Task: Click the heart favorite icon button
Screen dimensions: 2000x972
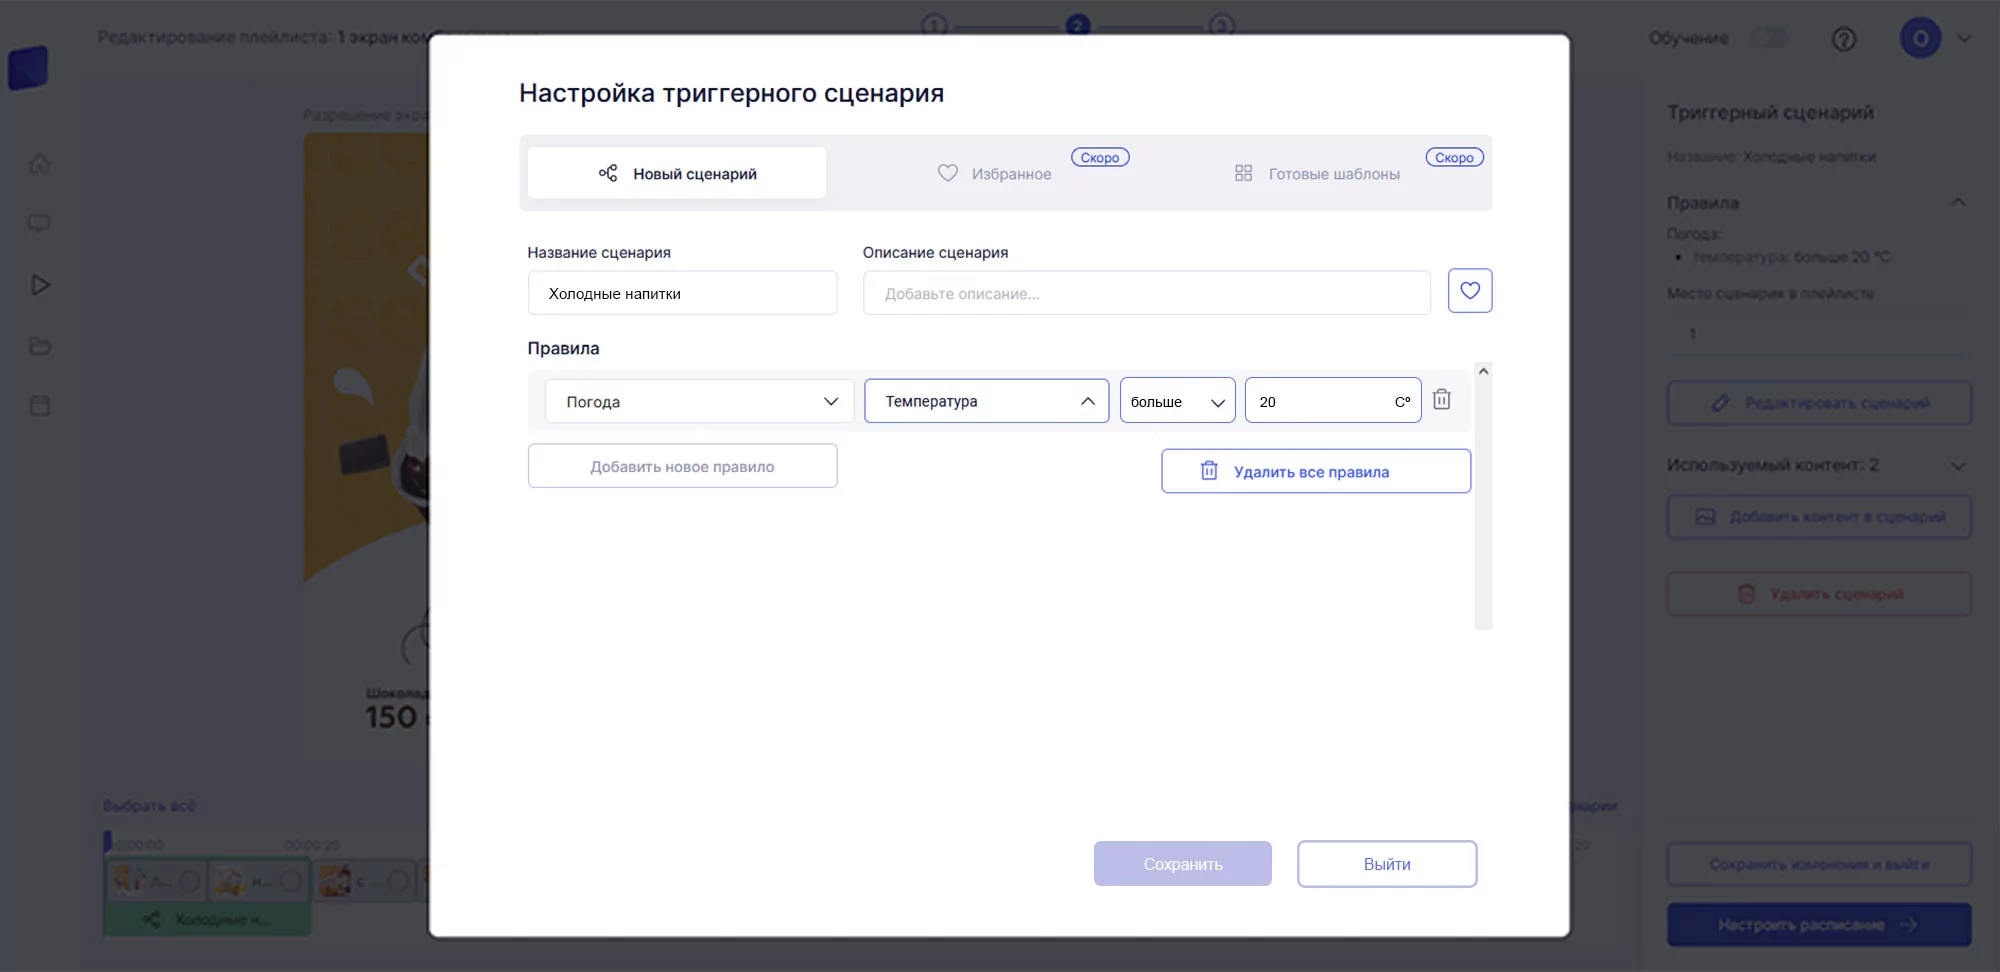Action: (x=1469, y=291)
